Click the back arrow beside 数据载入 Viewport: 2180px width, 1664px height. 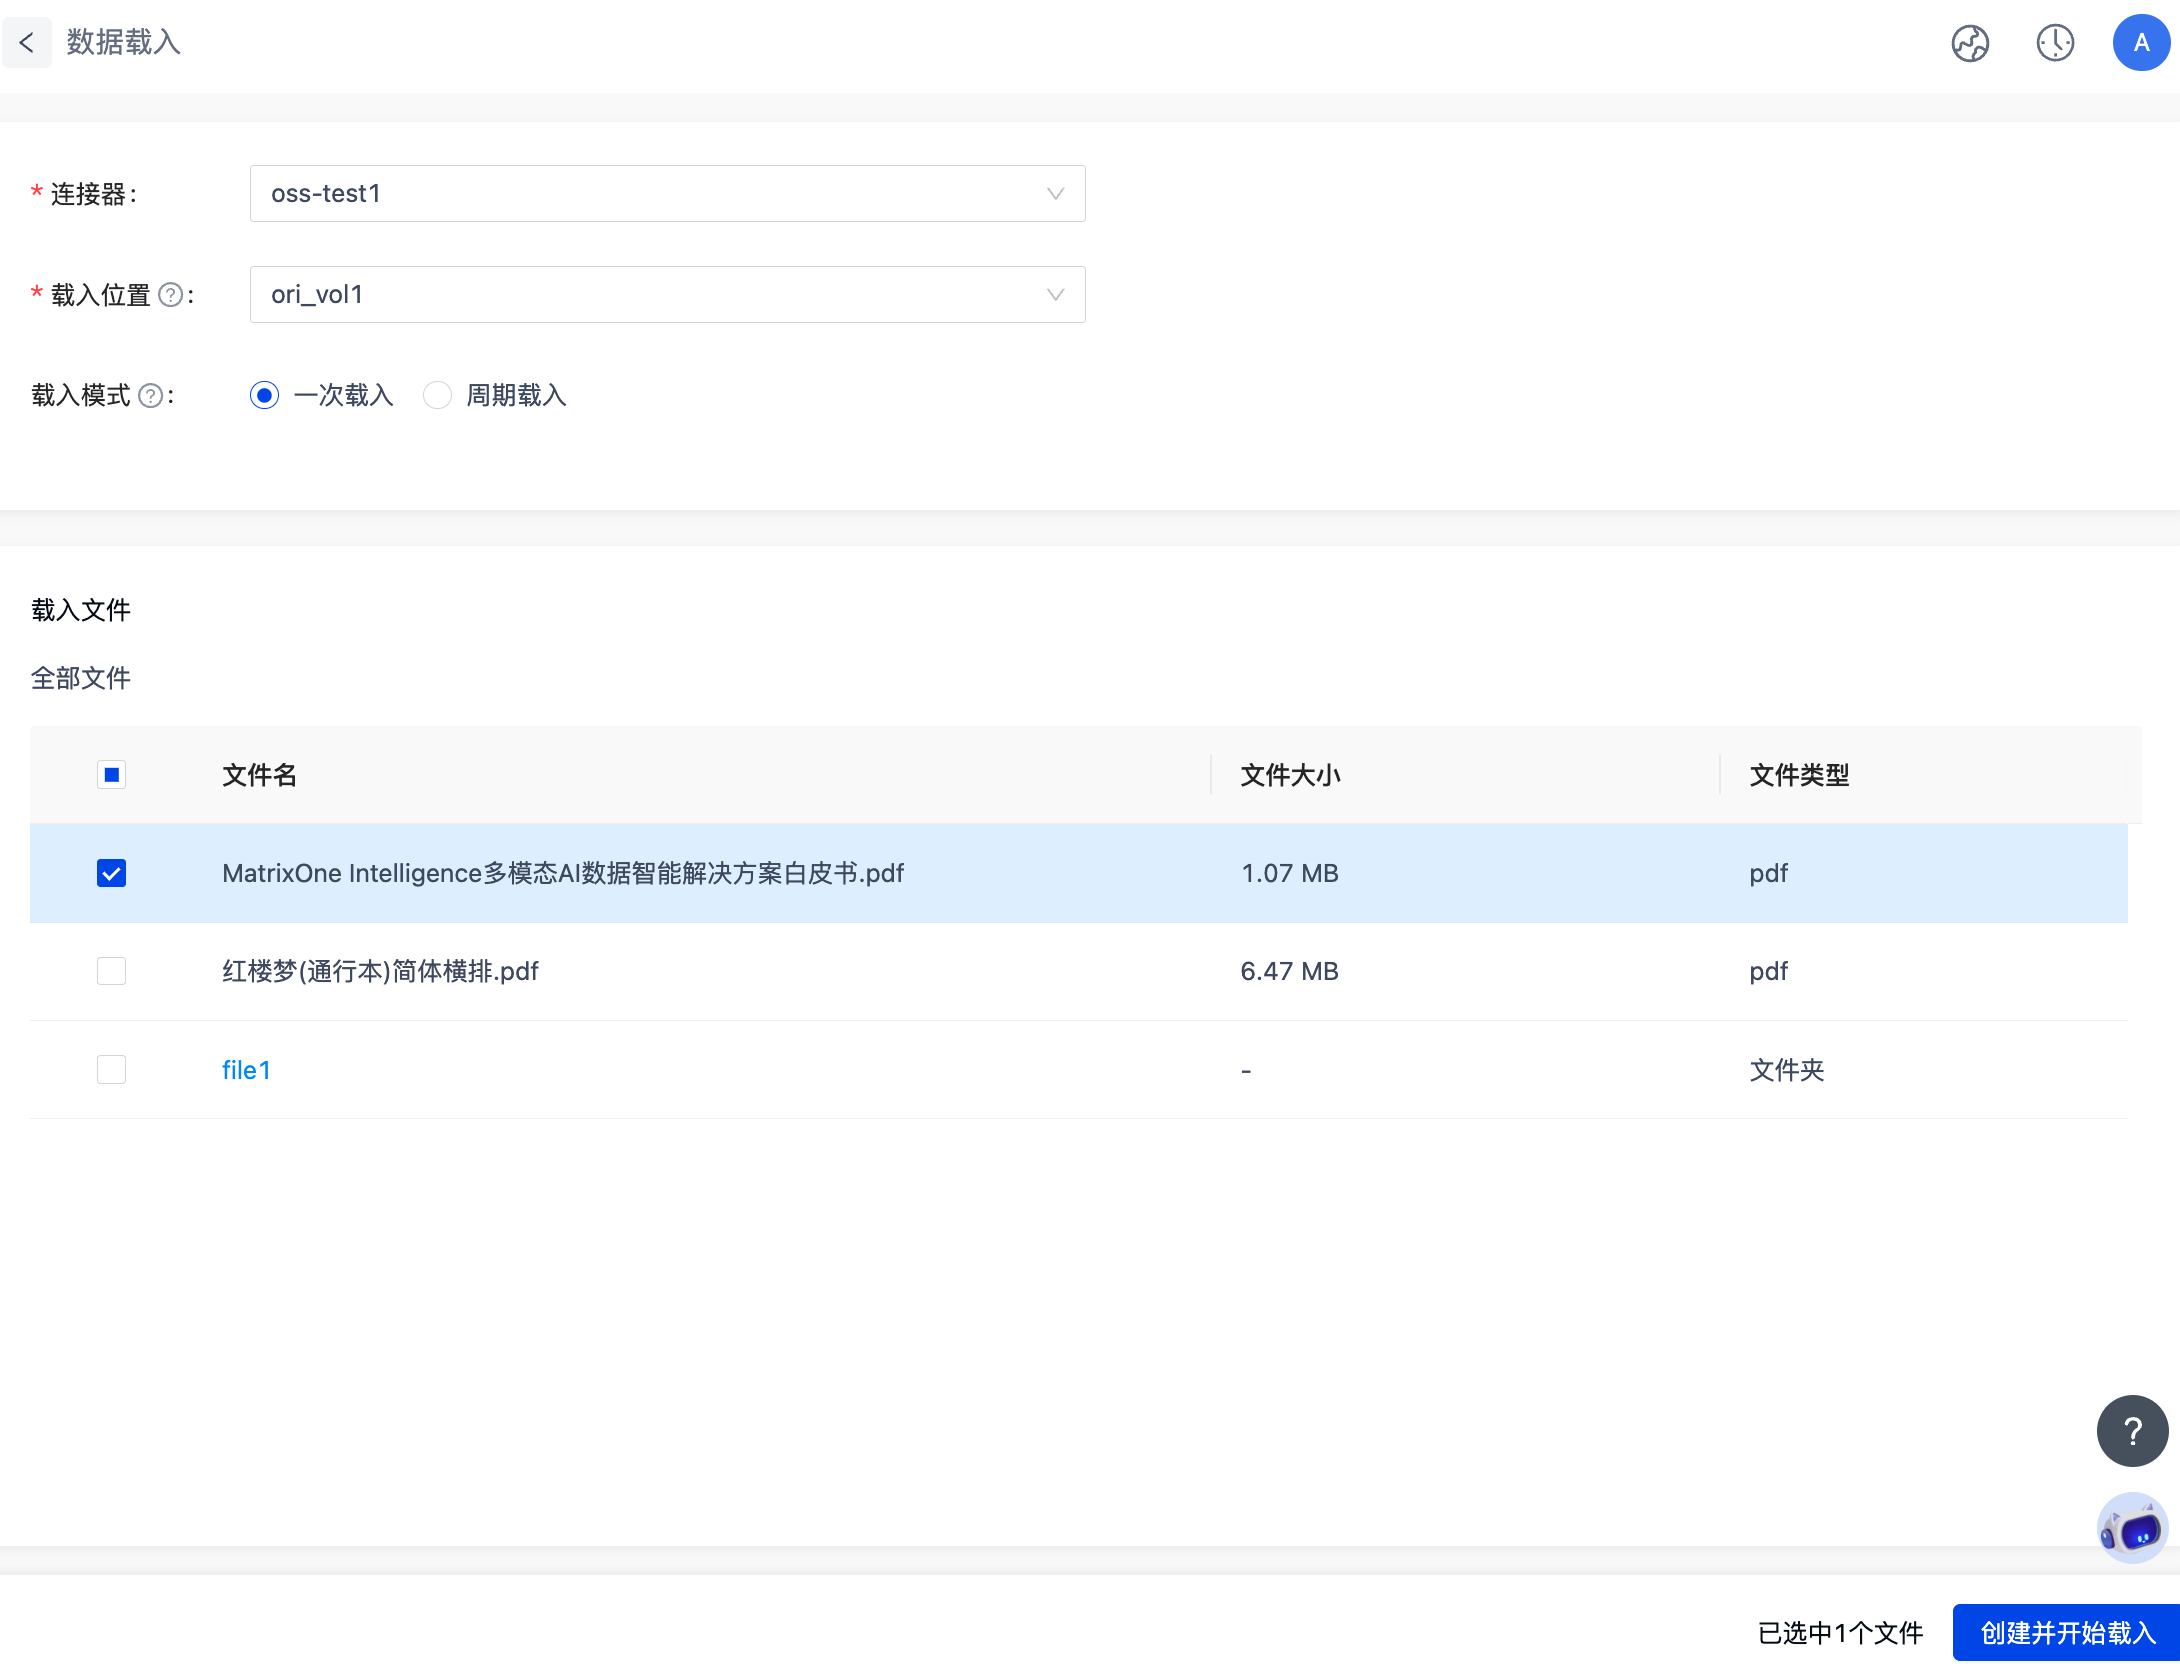coord(27,43)
